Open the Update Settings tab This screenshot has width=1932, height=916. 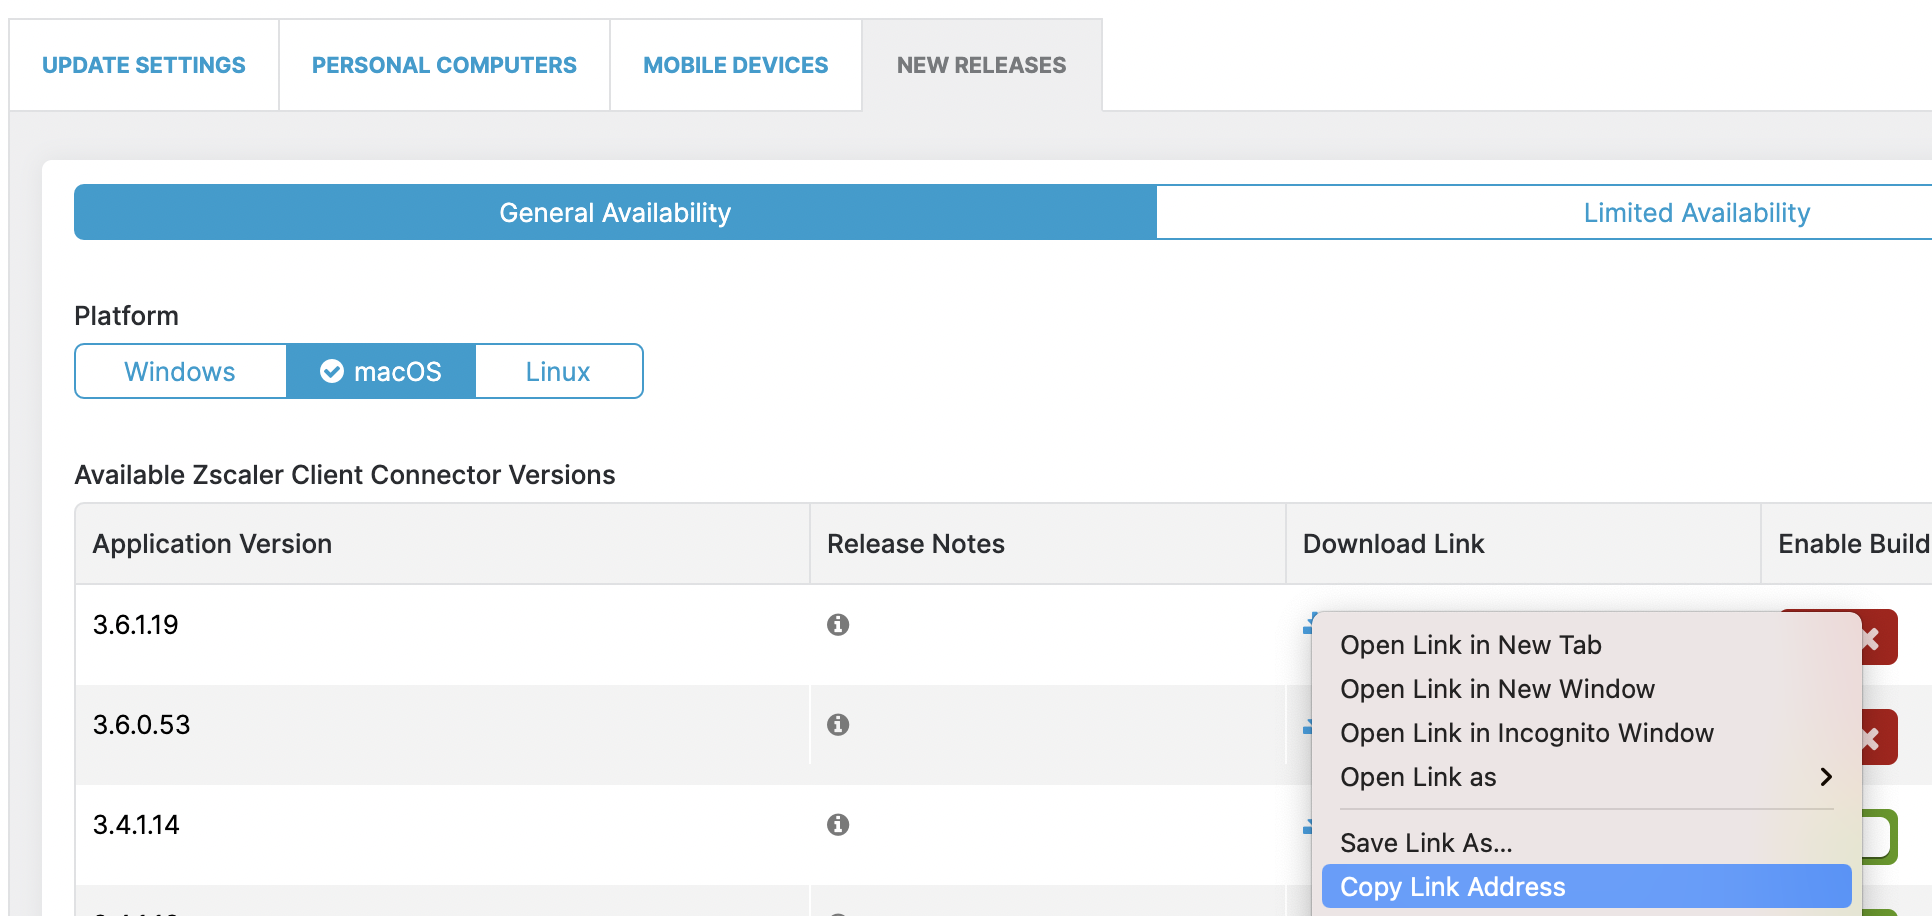pos(143,64)
